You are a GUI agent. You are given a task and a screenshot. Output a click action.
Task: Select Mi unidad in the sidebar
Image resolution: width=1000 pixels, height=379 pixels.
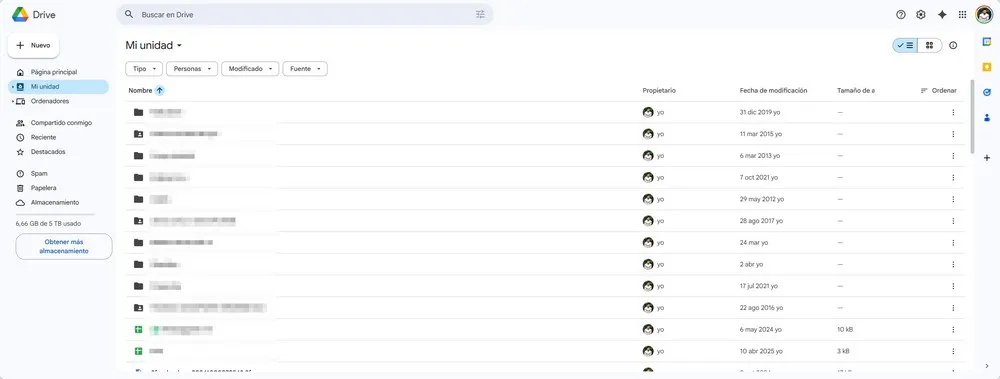[x=59, y=87]
